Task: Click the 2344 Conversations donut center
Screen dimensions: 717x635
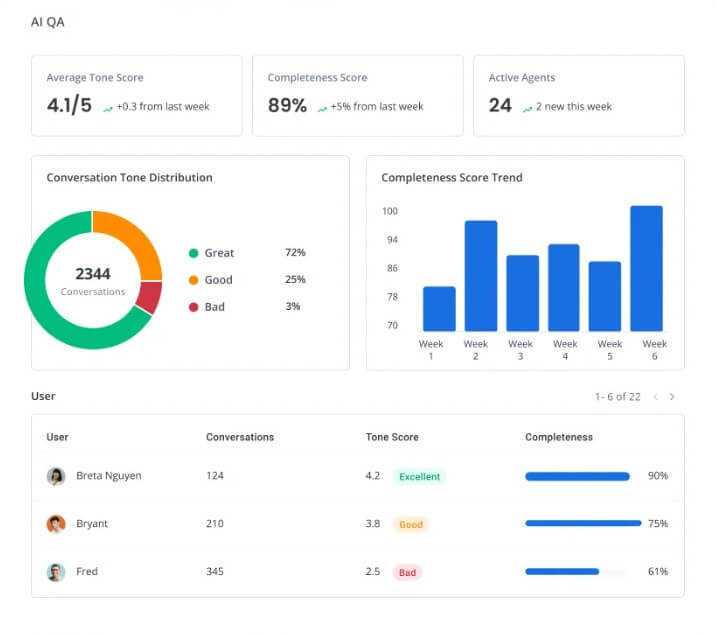Action: point(93,280)
